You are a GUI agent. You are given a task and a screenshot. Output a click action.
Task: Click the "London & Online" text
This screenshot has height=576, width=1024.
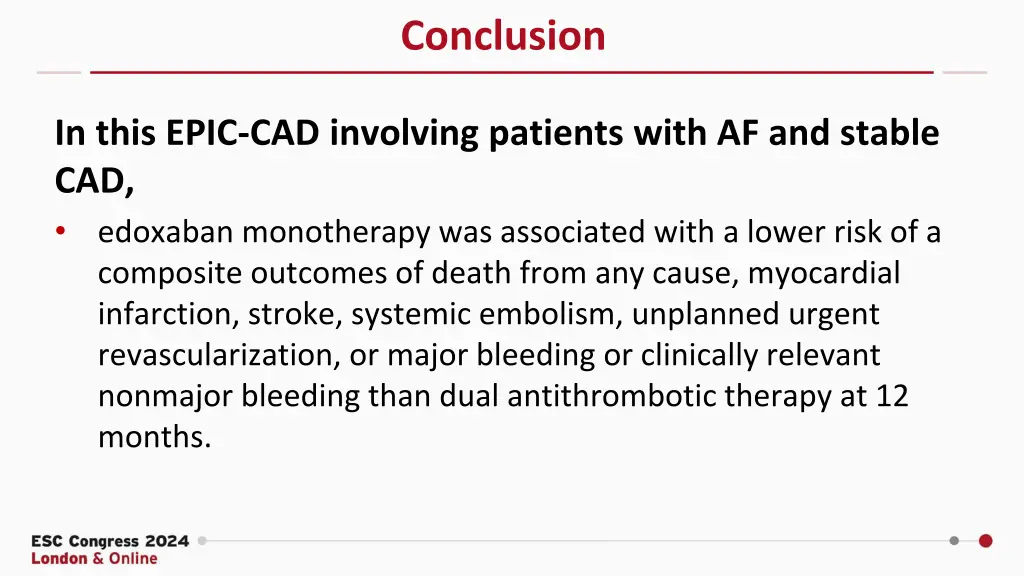point(95,558)
